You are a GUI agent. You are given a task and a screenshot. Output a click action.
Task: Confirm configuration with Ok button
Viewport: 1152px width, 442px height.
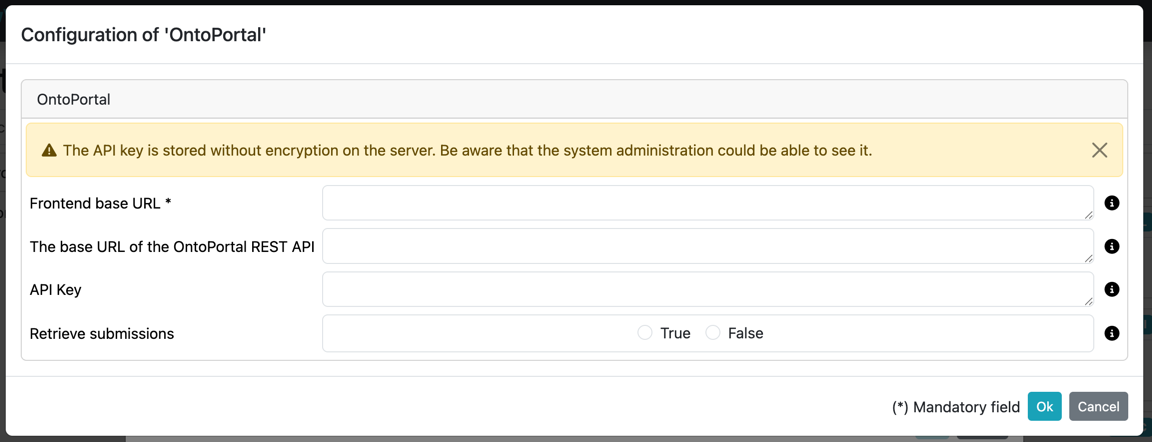coord(1044,406)
